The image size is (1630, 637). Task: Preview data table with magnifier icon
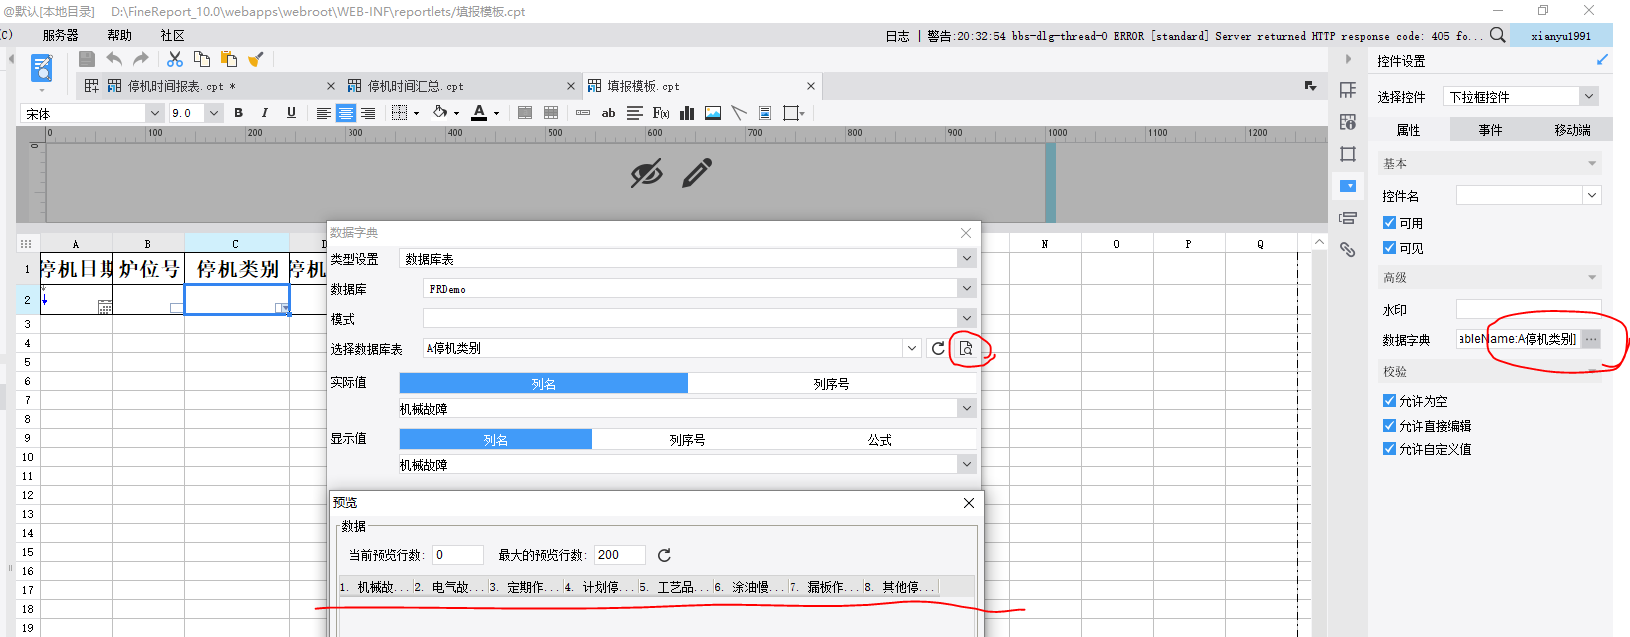[966, 348]
